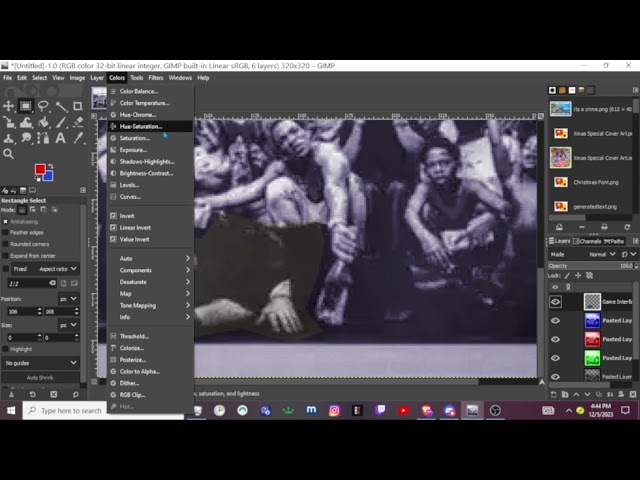The width and height of the screenshot is (640, 480).
Task: Select the Fuzzy Select wand tool
Action: 61,107
